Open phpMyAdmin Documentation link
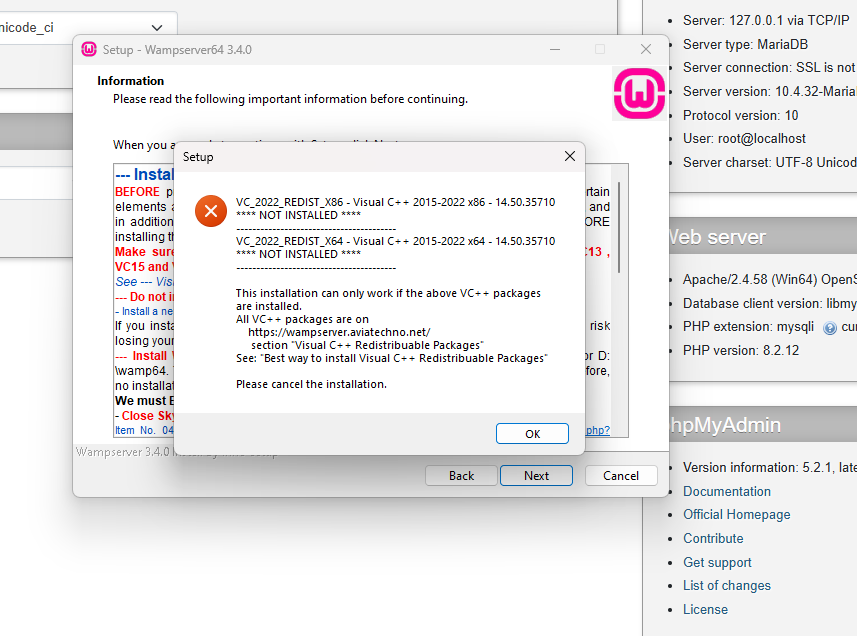857x636 pixels. point(726,491)
